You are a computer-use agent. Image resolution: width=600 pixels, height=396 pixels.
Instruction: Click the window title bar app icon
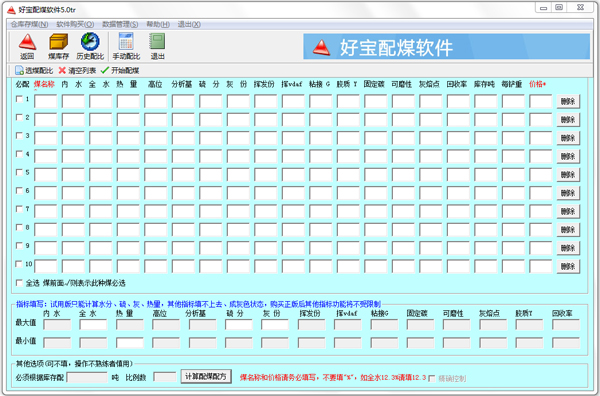click(x=11, y=10)
